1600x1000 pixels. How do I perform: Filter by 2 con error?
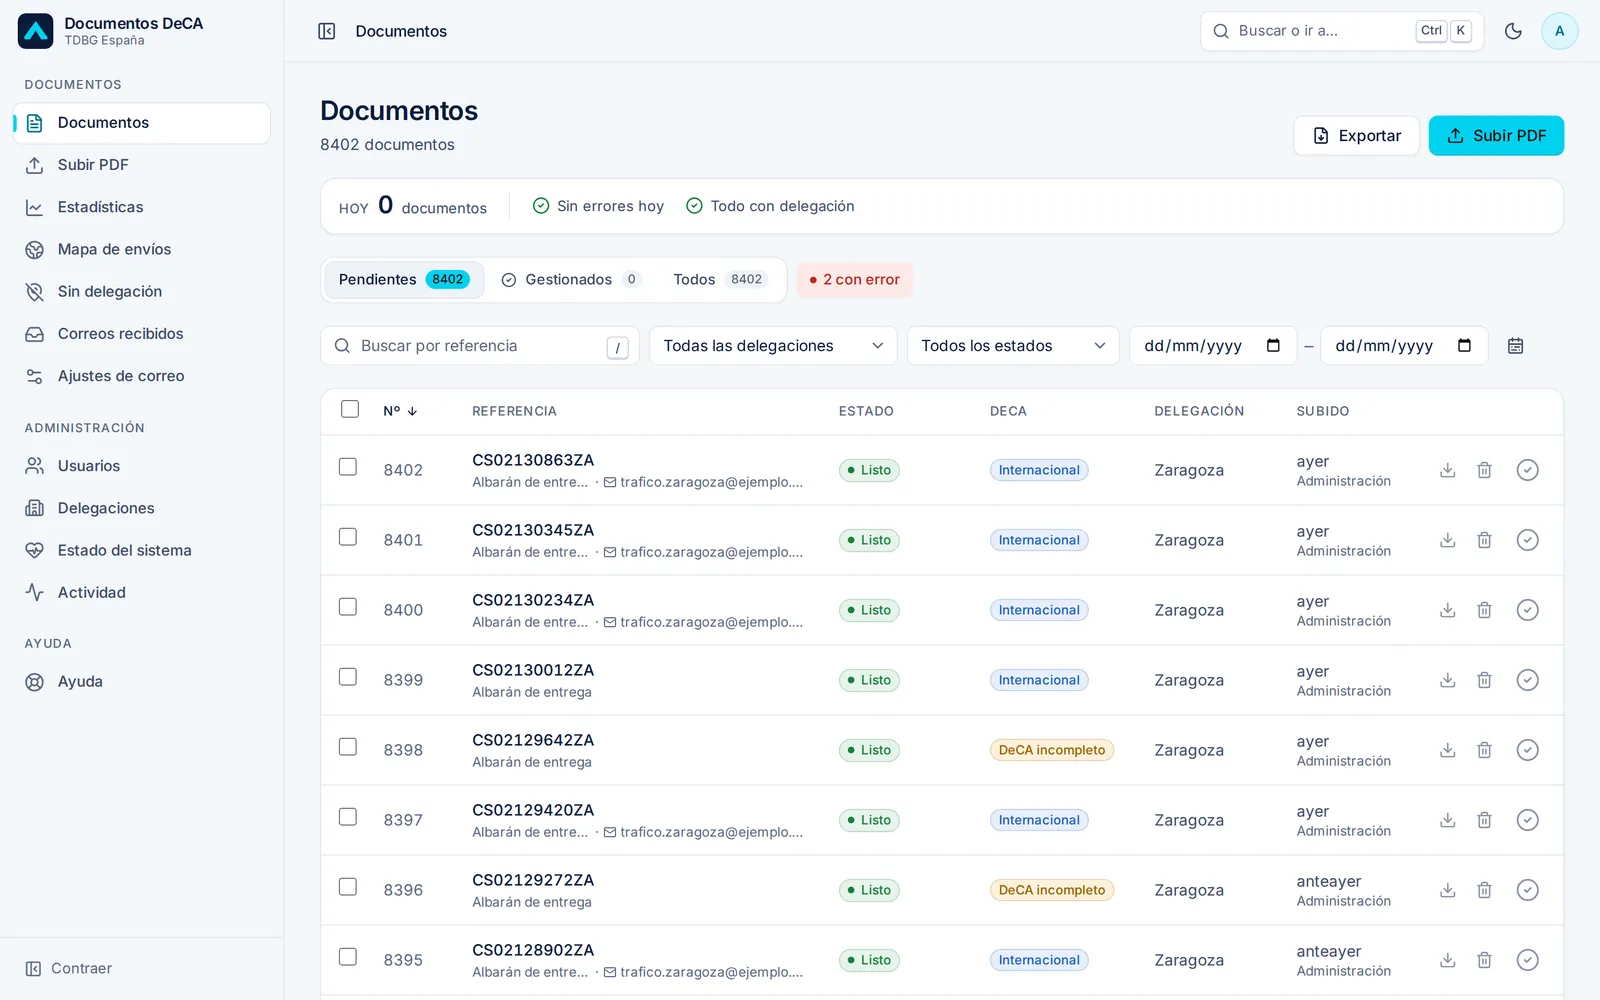tap(855, 280)
